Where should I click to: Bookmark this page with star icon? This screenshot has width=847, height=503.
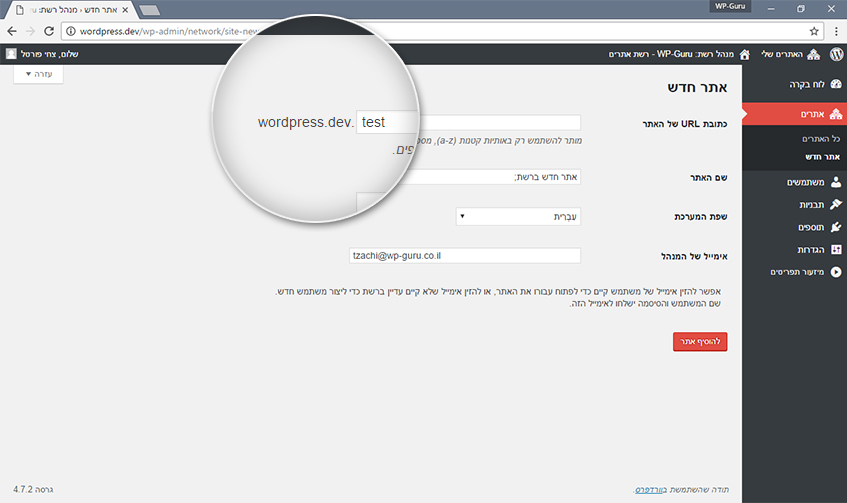(814, 31)
